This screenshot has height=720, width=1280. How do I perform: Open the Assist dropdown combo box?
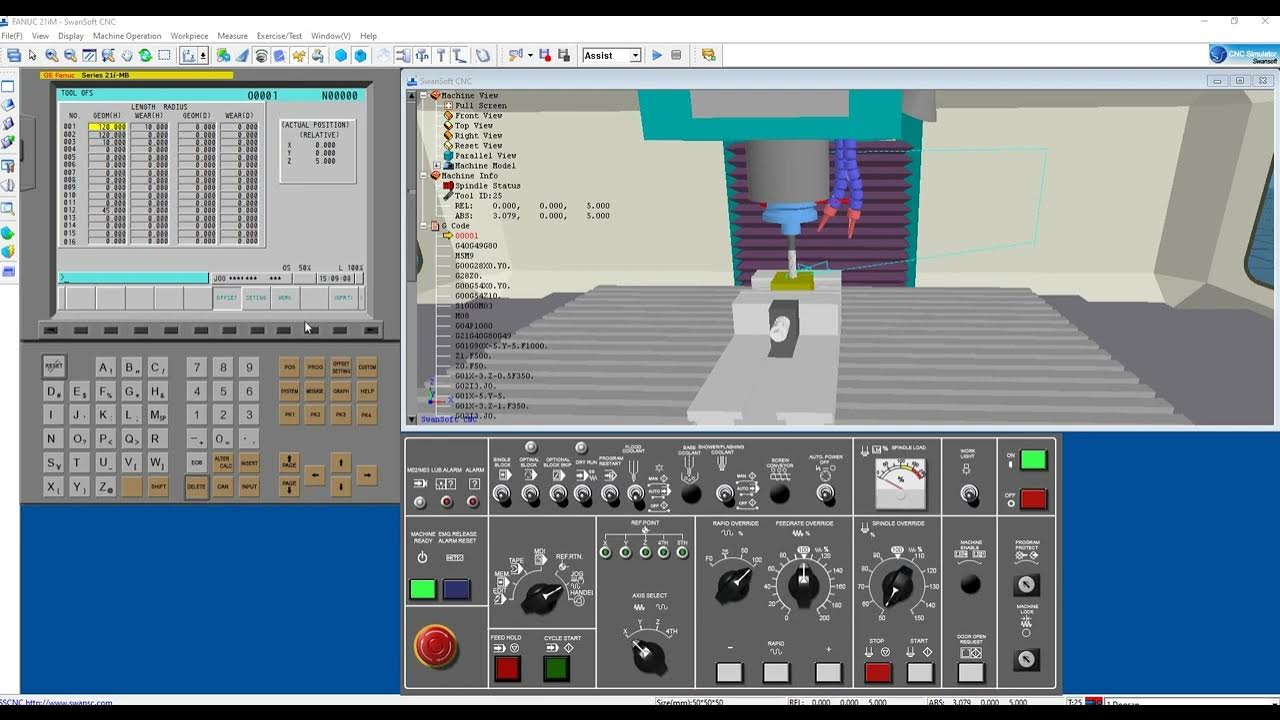[636, 56]
